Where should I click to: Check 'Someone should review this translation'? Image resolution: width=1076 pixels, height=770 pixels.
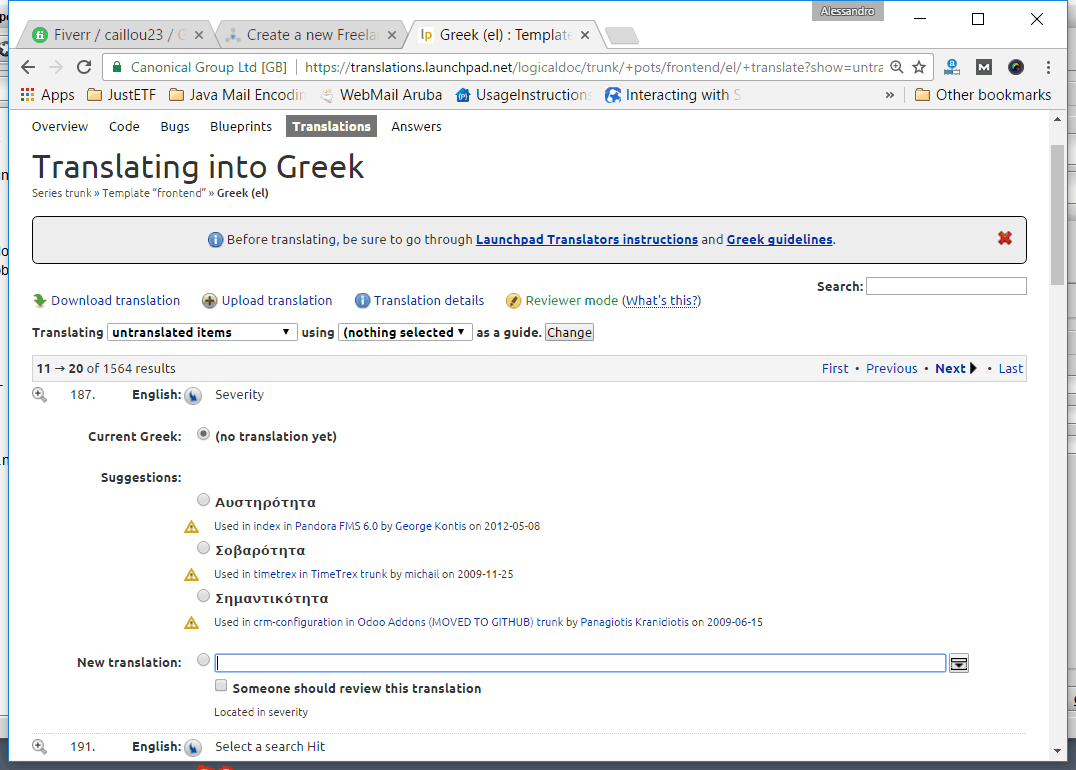[221, 687]
